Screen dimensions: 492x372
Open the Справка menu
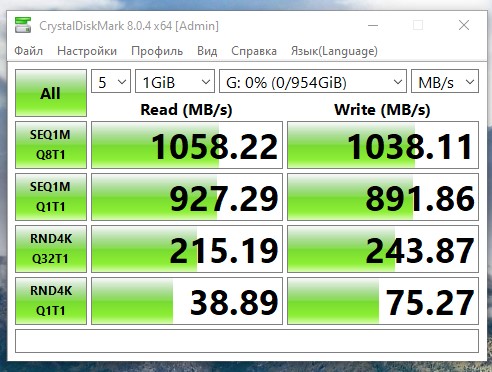pyautogui.click(x=254, y=51)
